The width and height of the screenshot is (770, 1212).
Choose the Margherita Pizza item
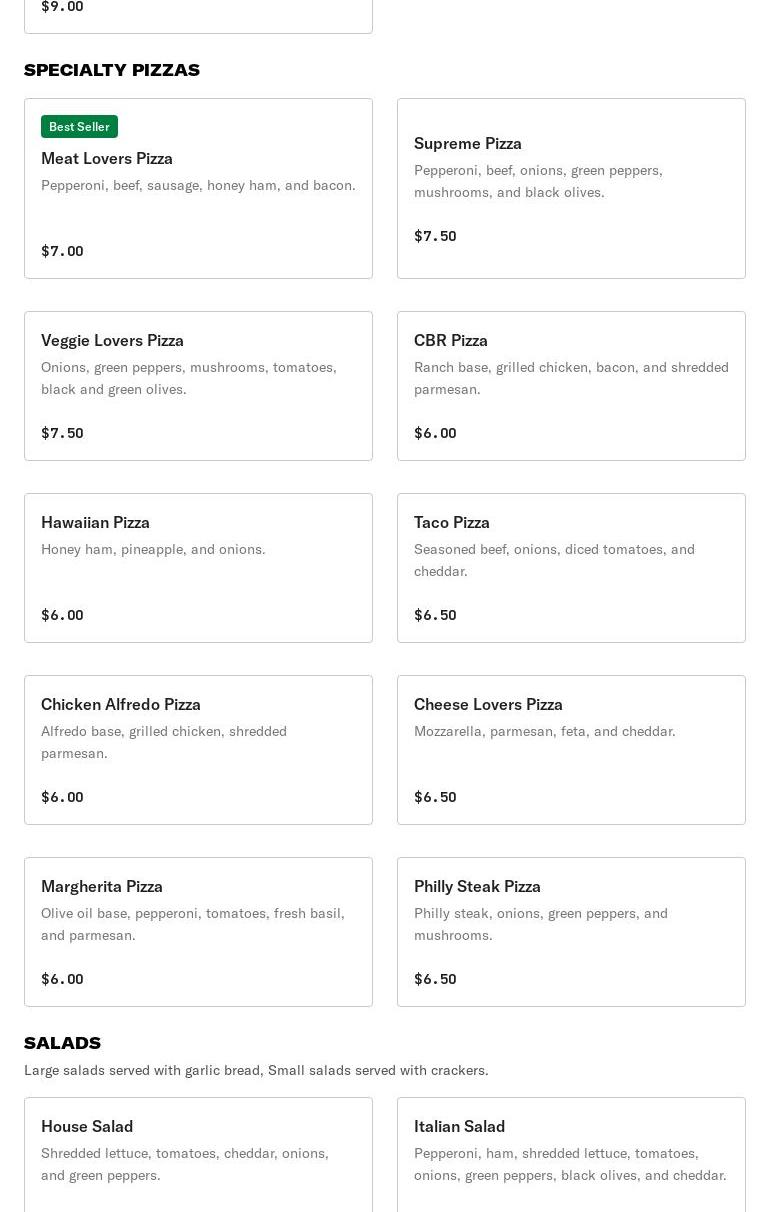(x=198, y=931)
